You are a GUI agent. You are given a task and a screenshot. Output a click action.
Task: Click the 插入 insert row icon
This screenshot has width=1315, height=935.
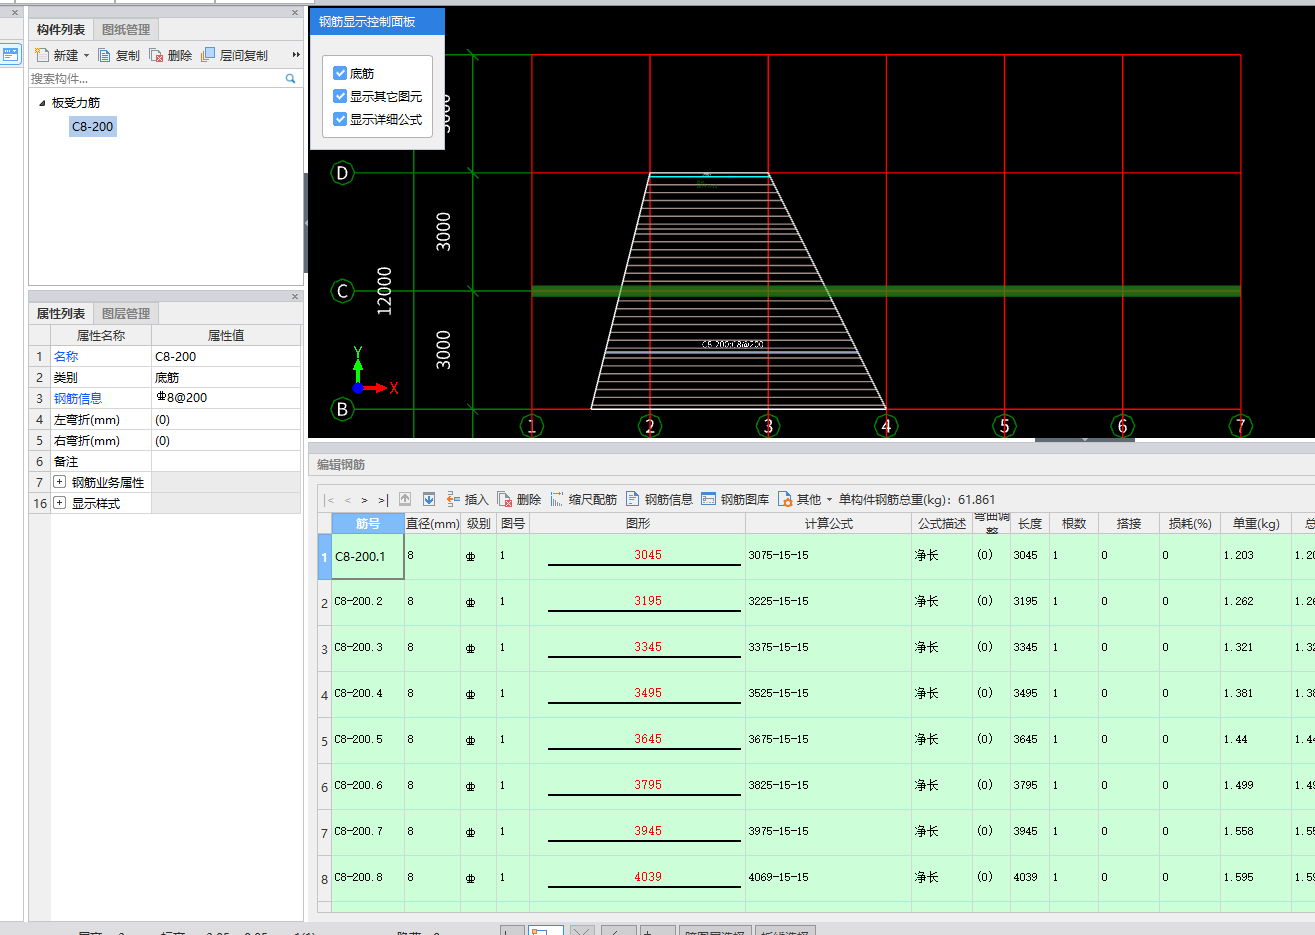point(453,499)
